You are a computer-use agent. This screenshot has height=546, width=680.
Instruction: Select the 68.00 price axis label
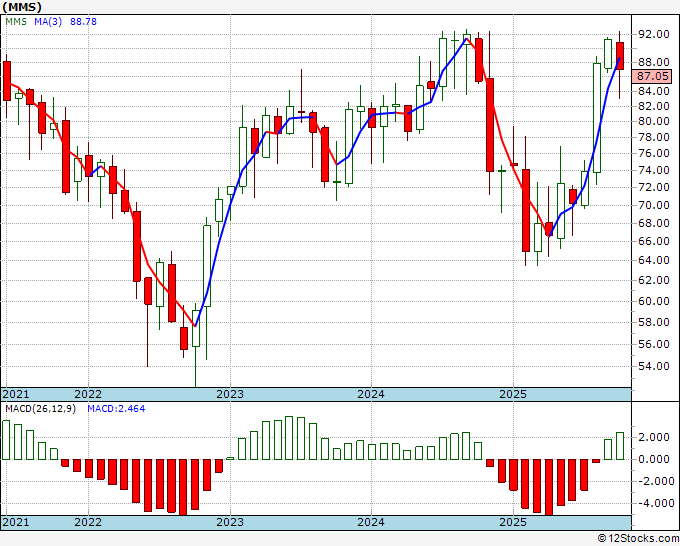click(653, 223)
